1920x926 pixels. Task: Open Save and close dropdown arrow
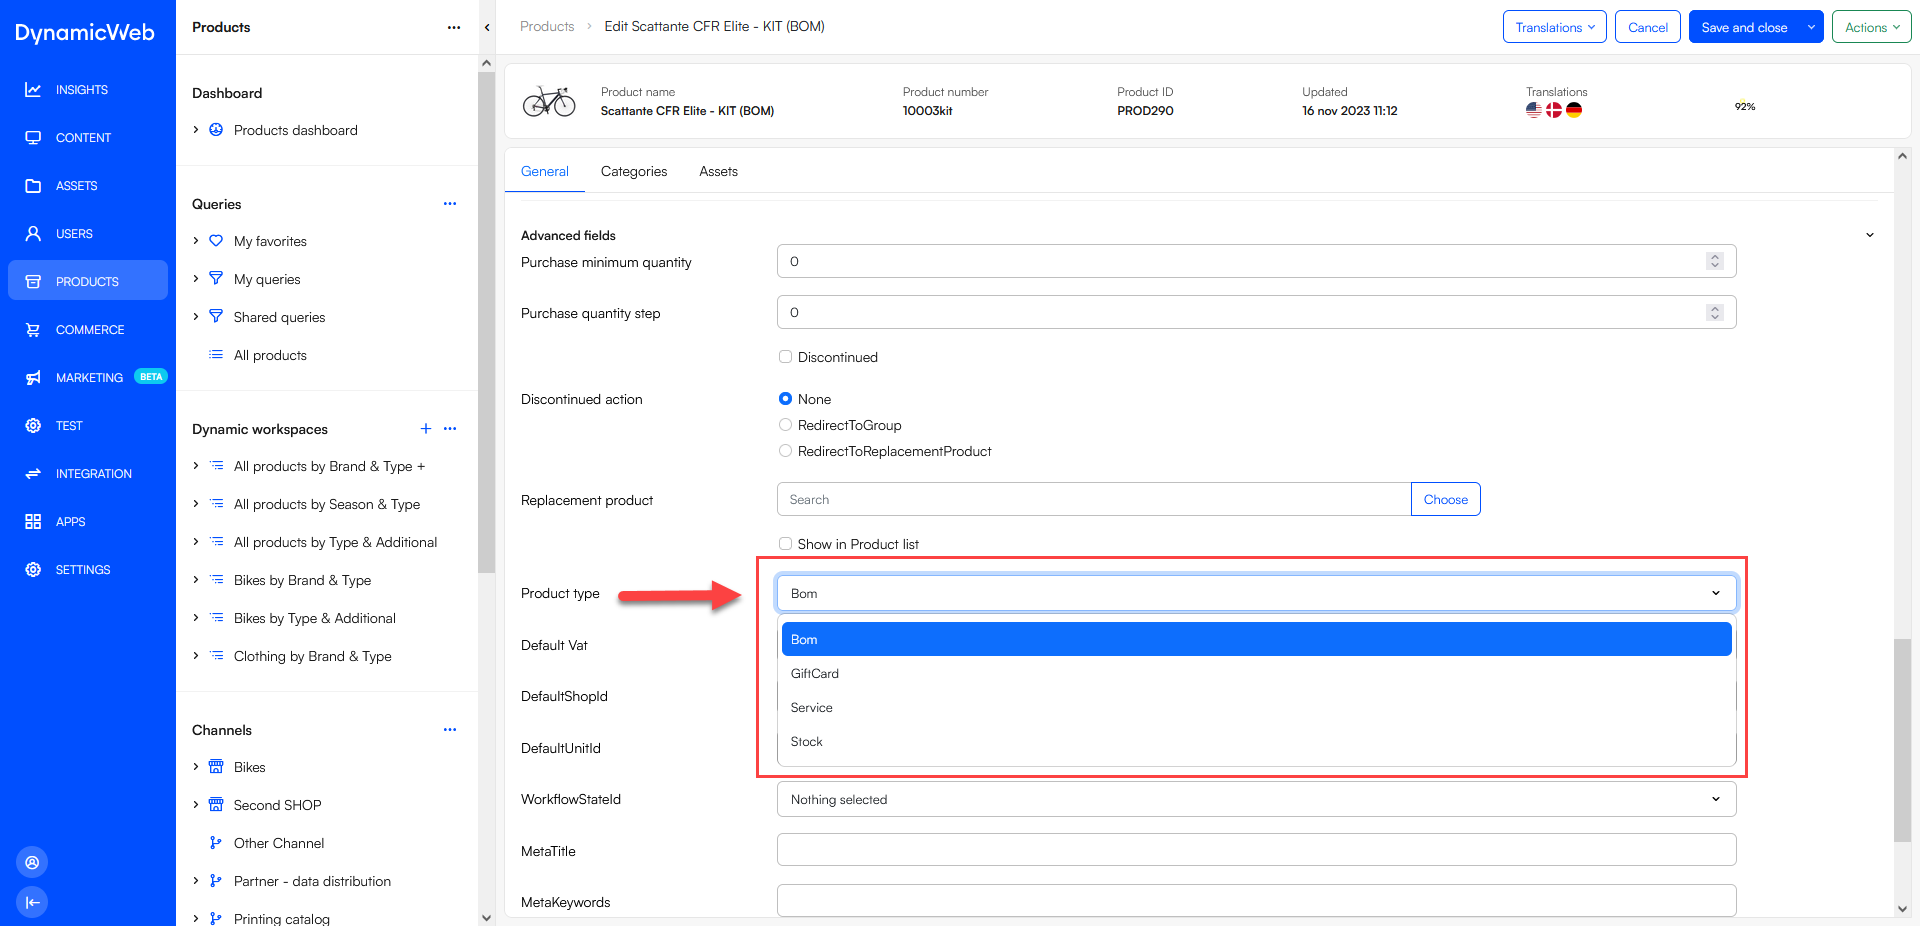coord(1811,27)
